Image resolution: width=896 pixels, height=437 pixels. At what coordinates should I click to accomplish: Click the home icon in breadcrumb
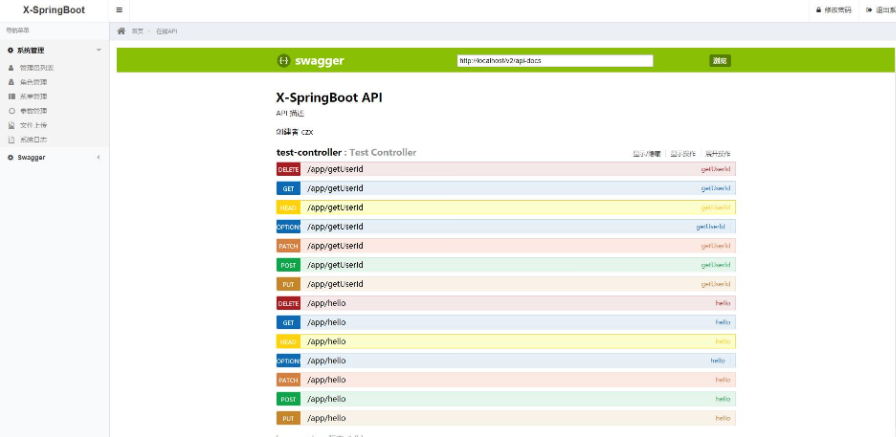point(122,32)
